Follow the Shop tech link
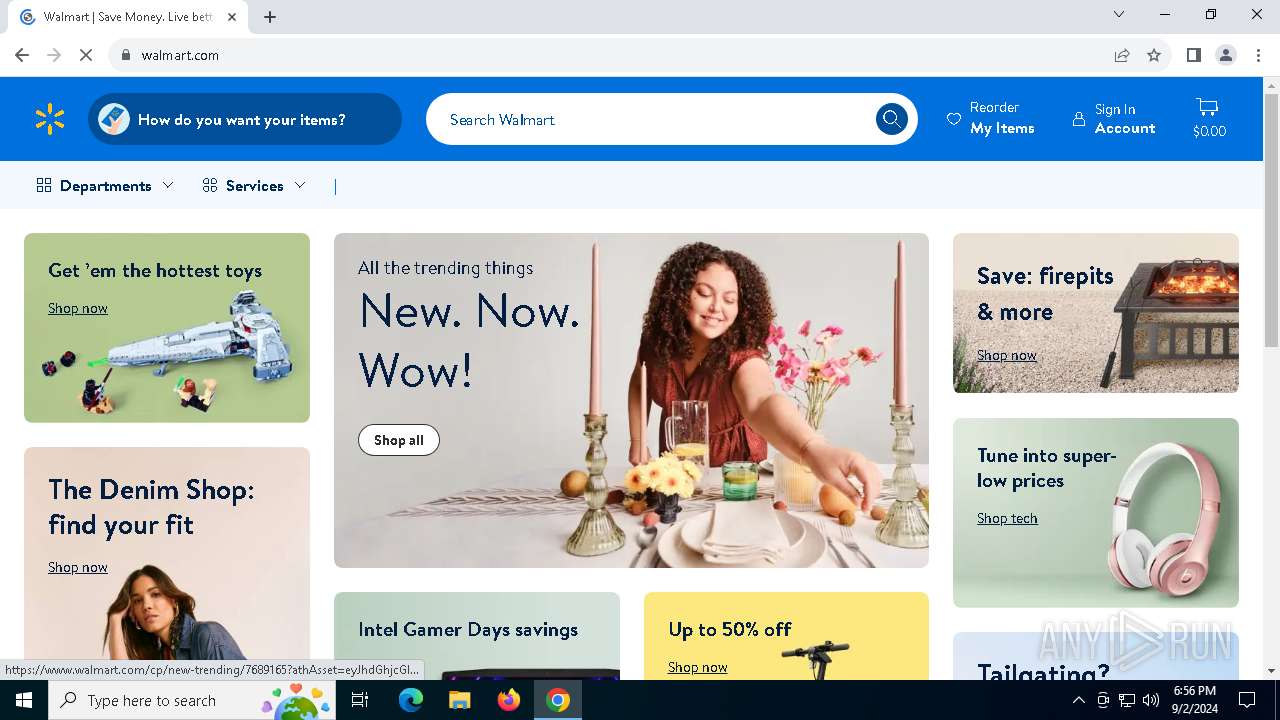The image size is (1280, 720). pyautogui.click(x=1007, y=518)
